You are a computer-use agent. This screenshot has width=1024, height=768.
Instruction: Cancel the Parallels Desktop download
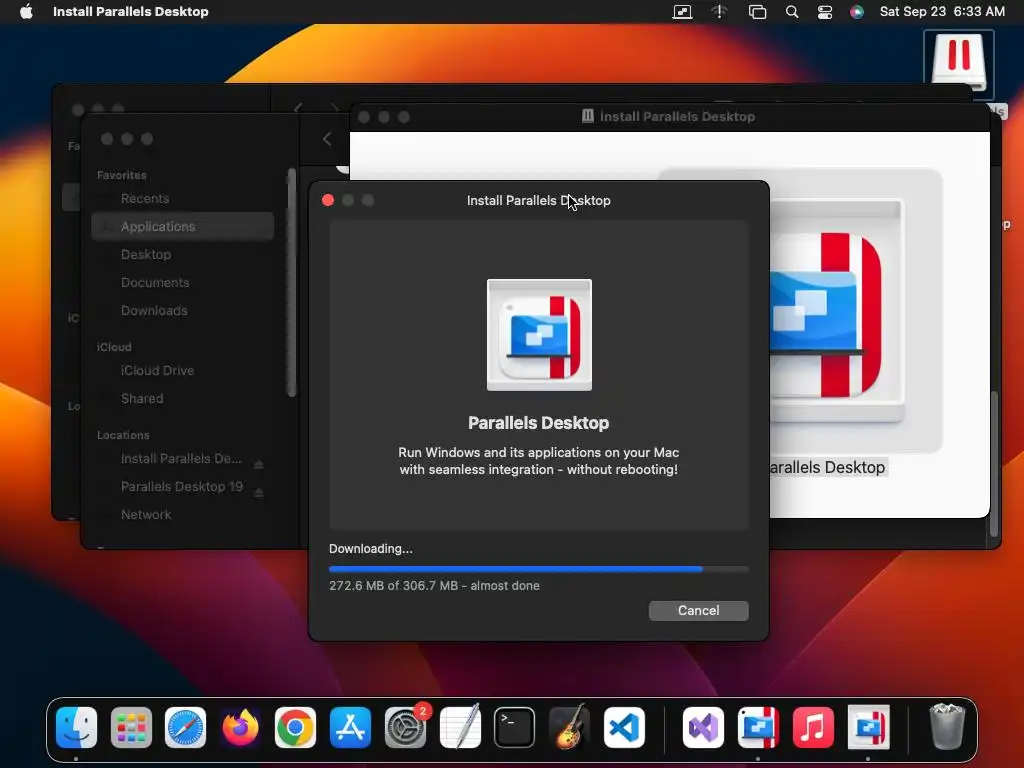[698, 611]
